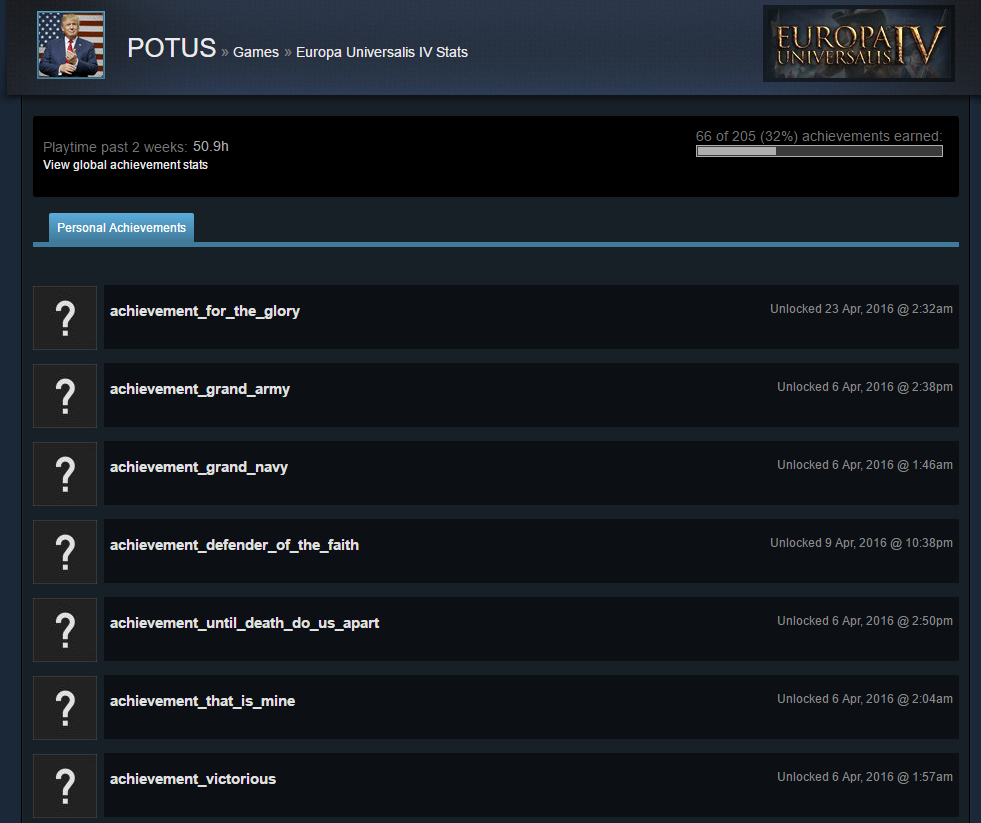Select the achievement_grand_army title text
The width and height of the screenshot is (981, 823).
pyautogui.click(x=200, y=389)
